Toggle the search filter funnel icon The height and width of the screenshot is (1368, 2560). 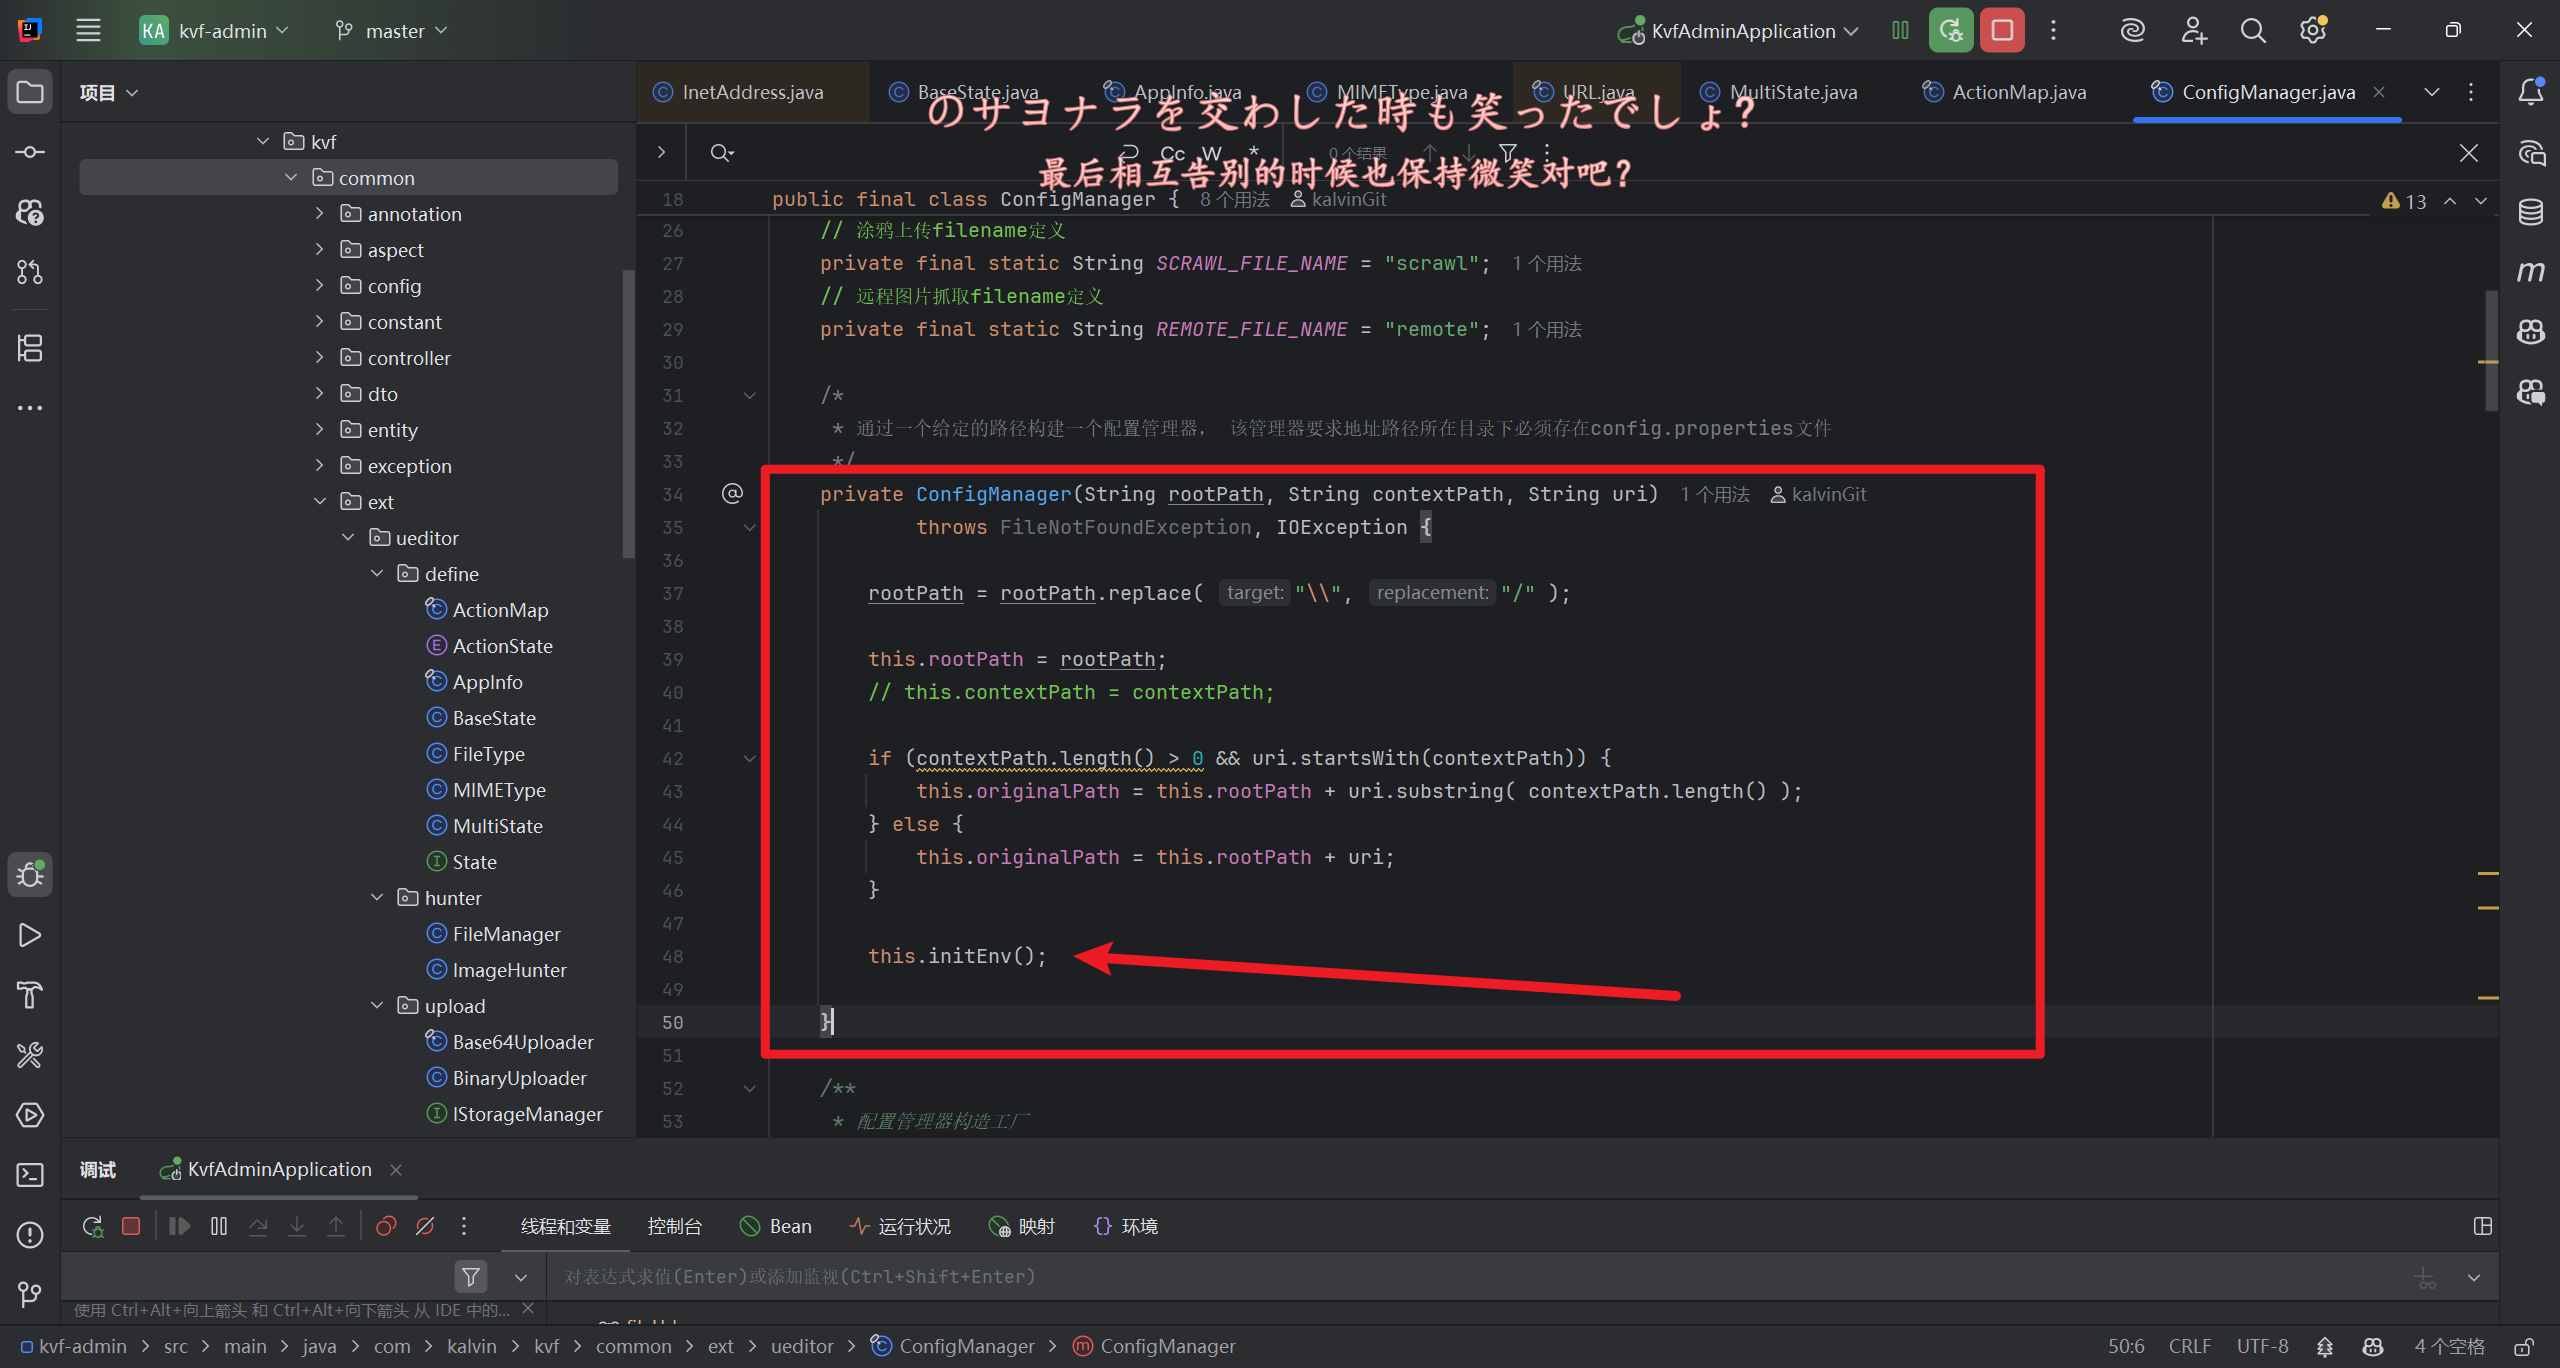[1508, 153]
